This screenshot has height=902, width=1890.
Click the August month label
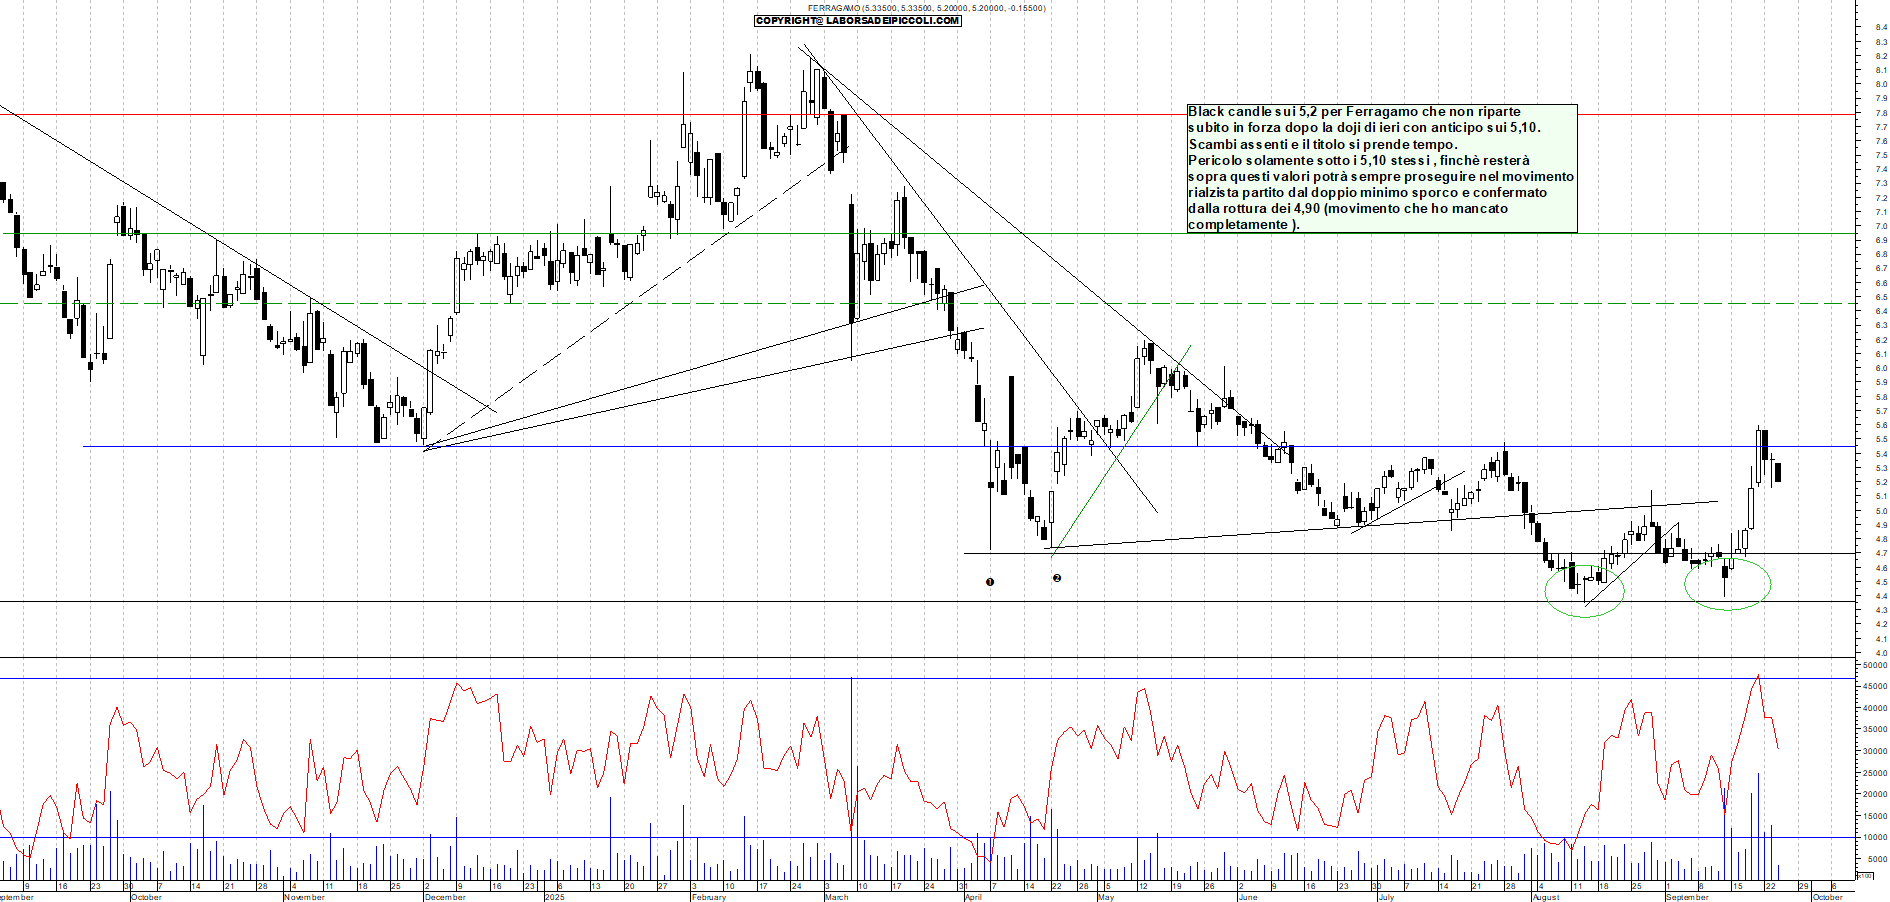[1546, 897]
